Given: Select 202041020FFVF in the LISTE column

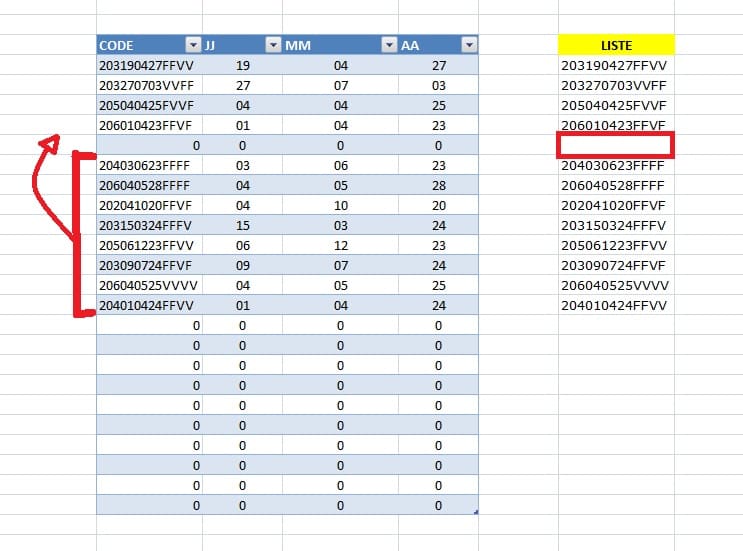Looking at the screenshot, I should click(x=614, y=205).
